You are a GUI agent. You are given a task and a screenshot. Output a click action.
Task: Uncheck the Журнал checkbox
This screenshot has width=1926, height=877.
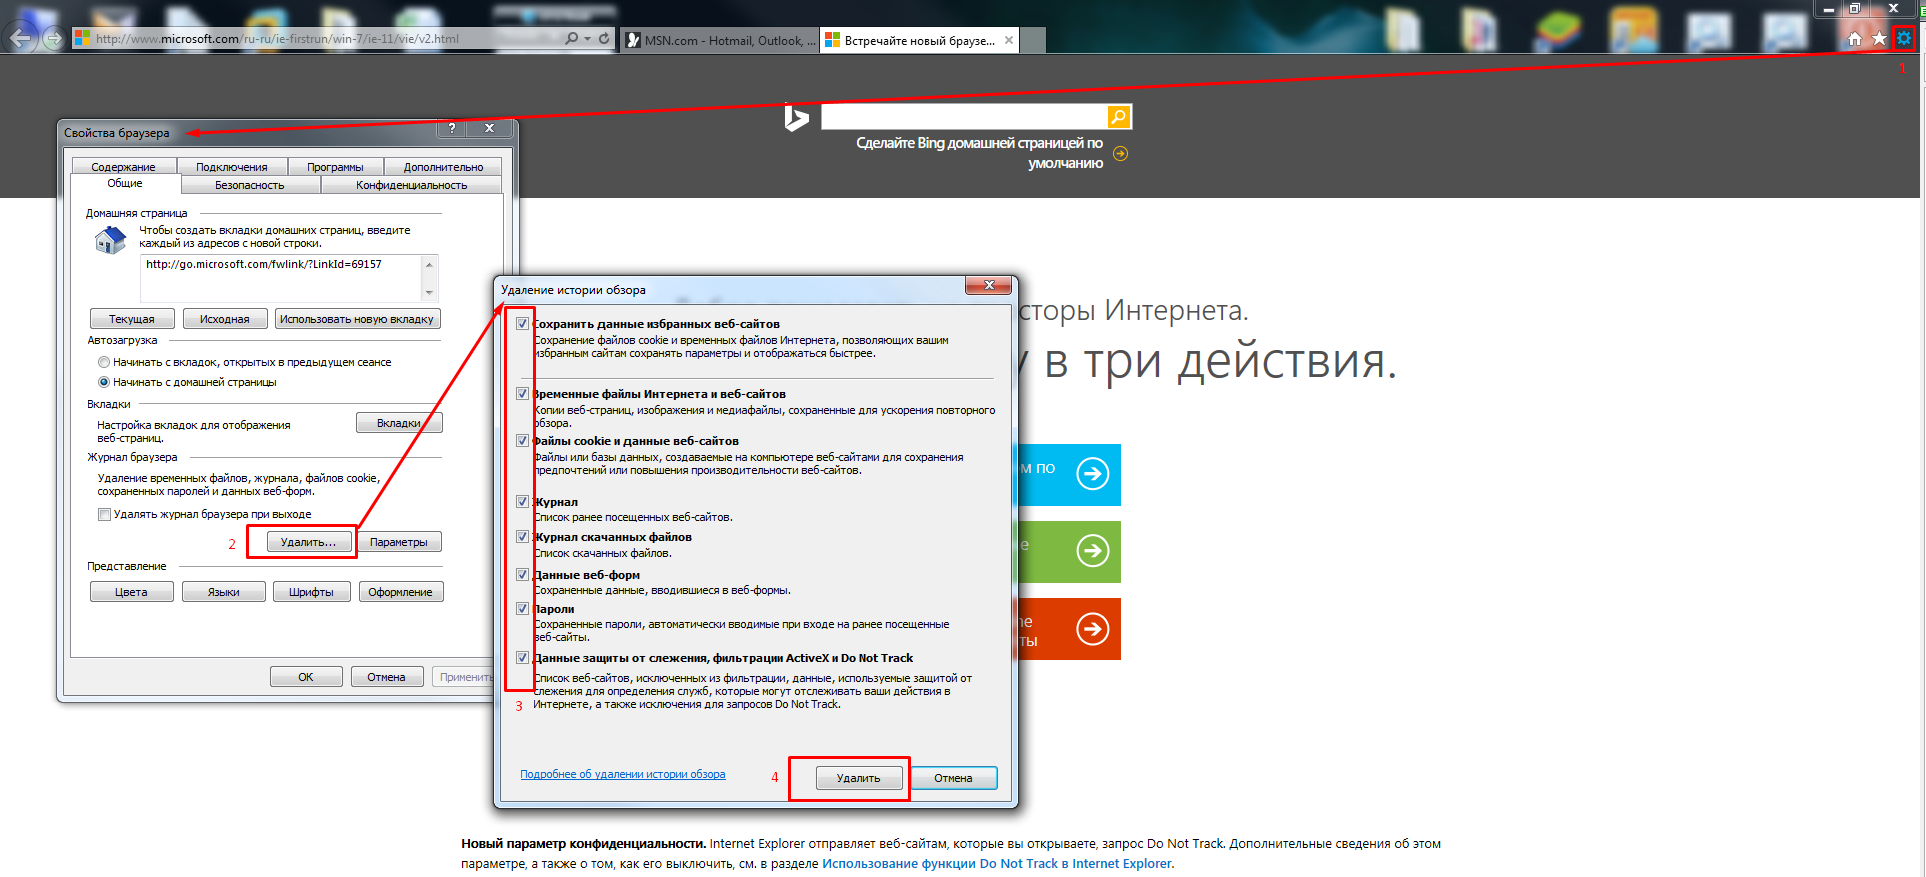coord(522,502)
